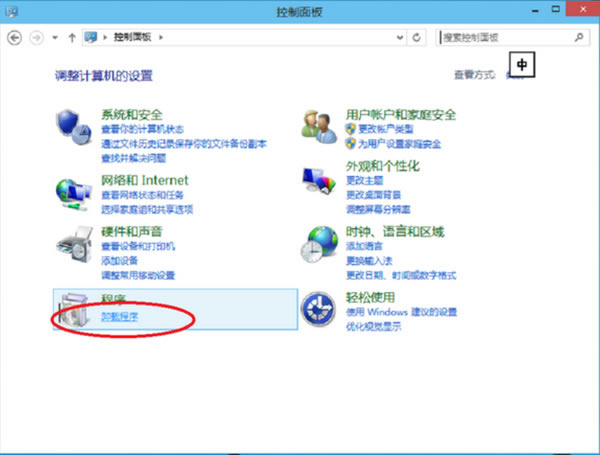Click the refresh icon in address bar
The height and width of the screenshot is (455, 600).
(416, 37)
